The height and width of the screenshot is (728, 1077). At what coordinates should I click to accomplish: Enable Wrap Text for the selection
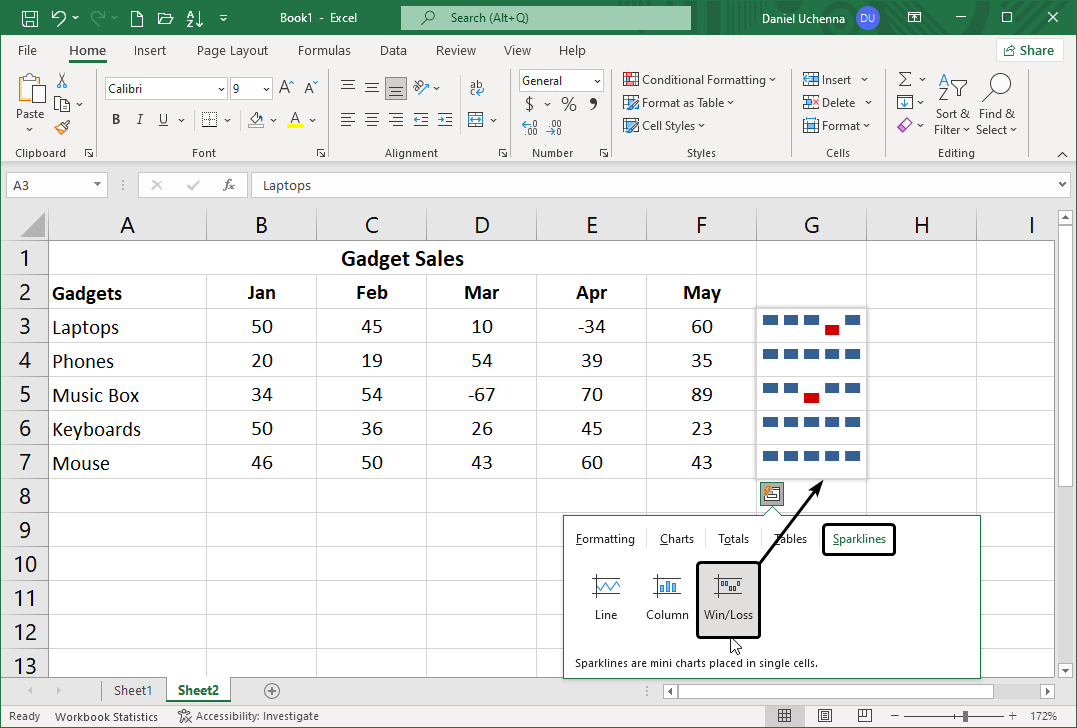tap(477, 88)
